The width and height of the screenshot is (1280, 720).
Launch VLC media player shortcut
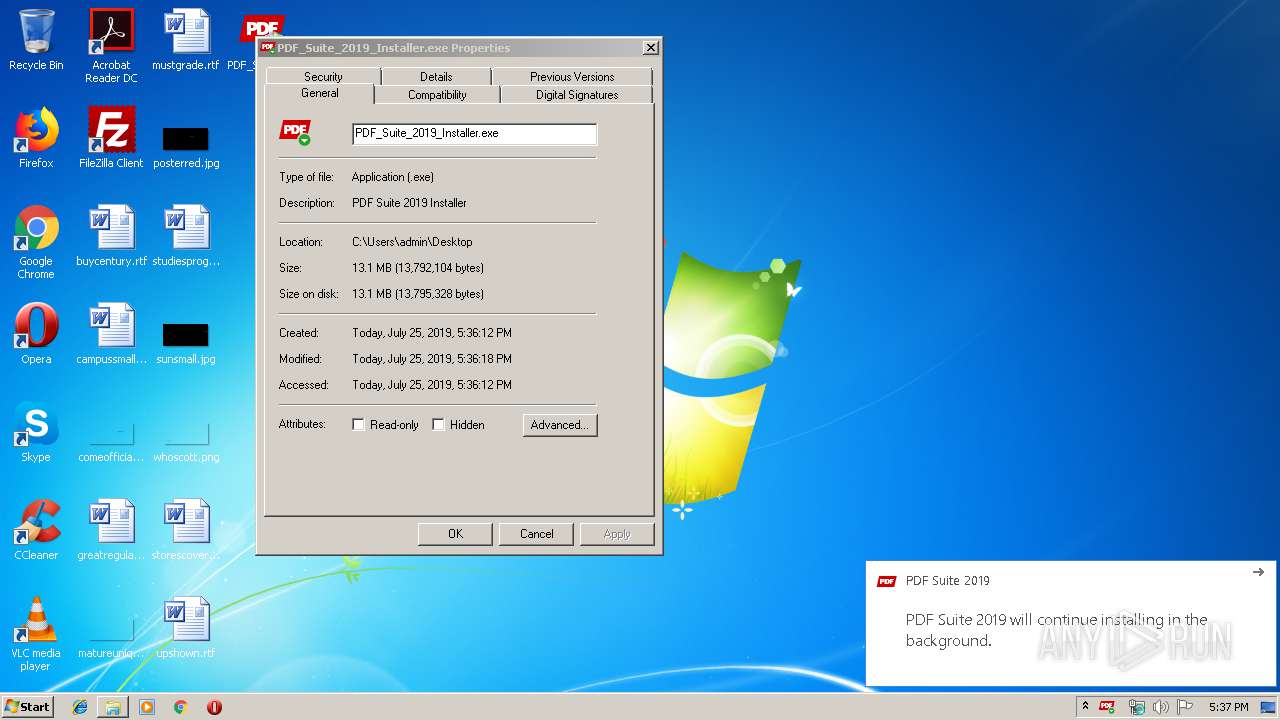click(x=36, y=634)
